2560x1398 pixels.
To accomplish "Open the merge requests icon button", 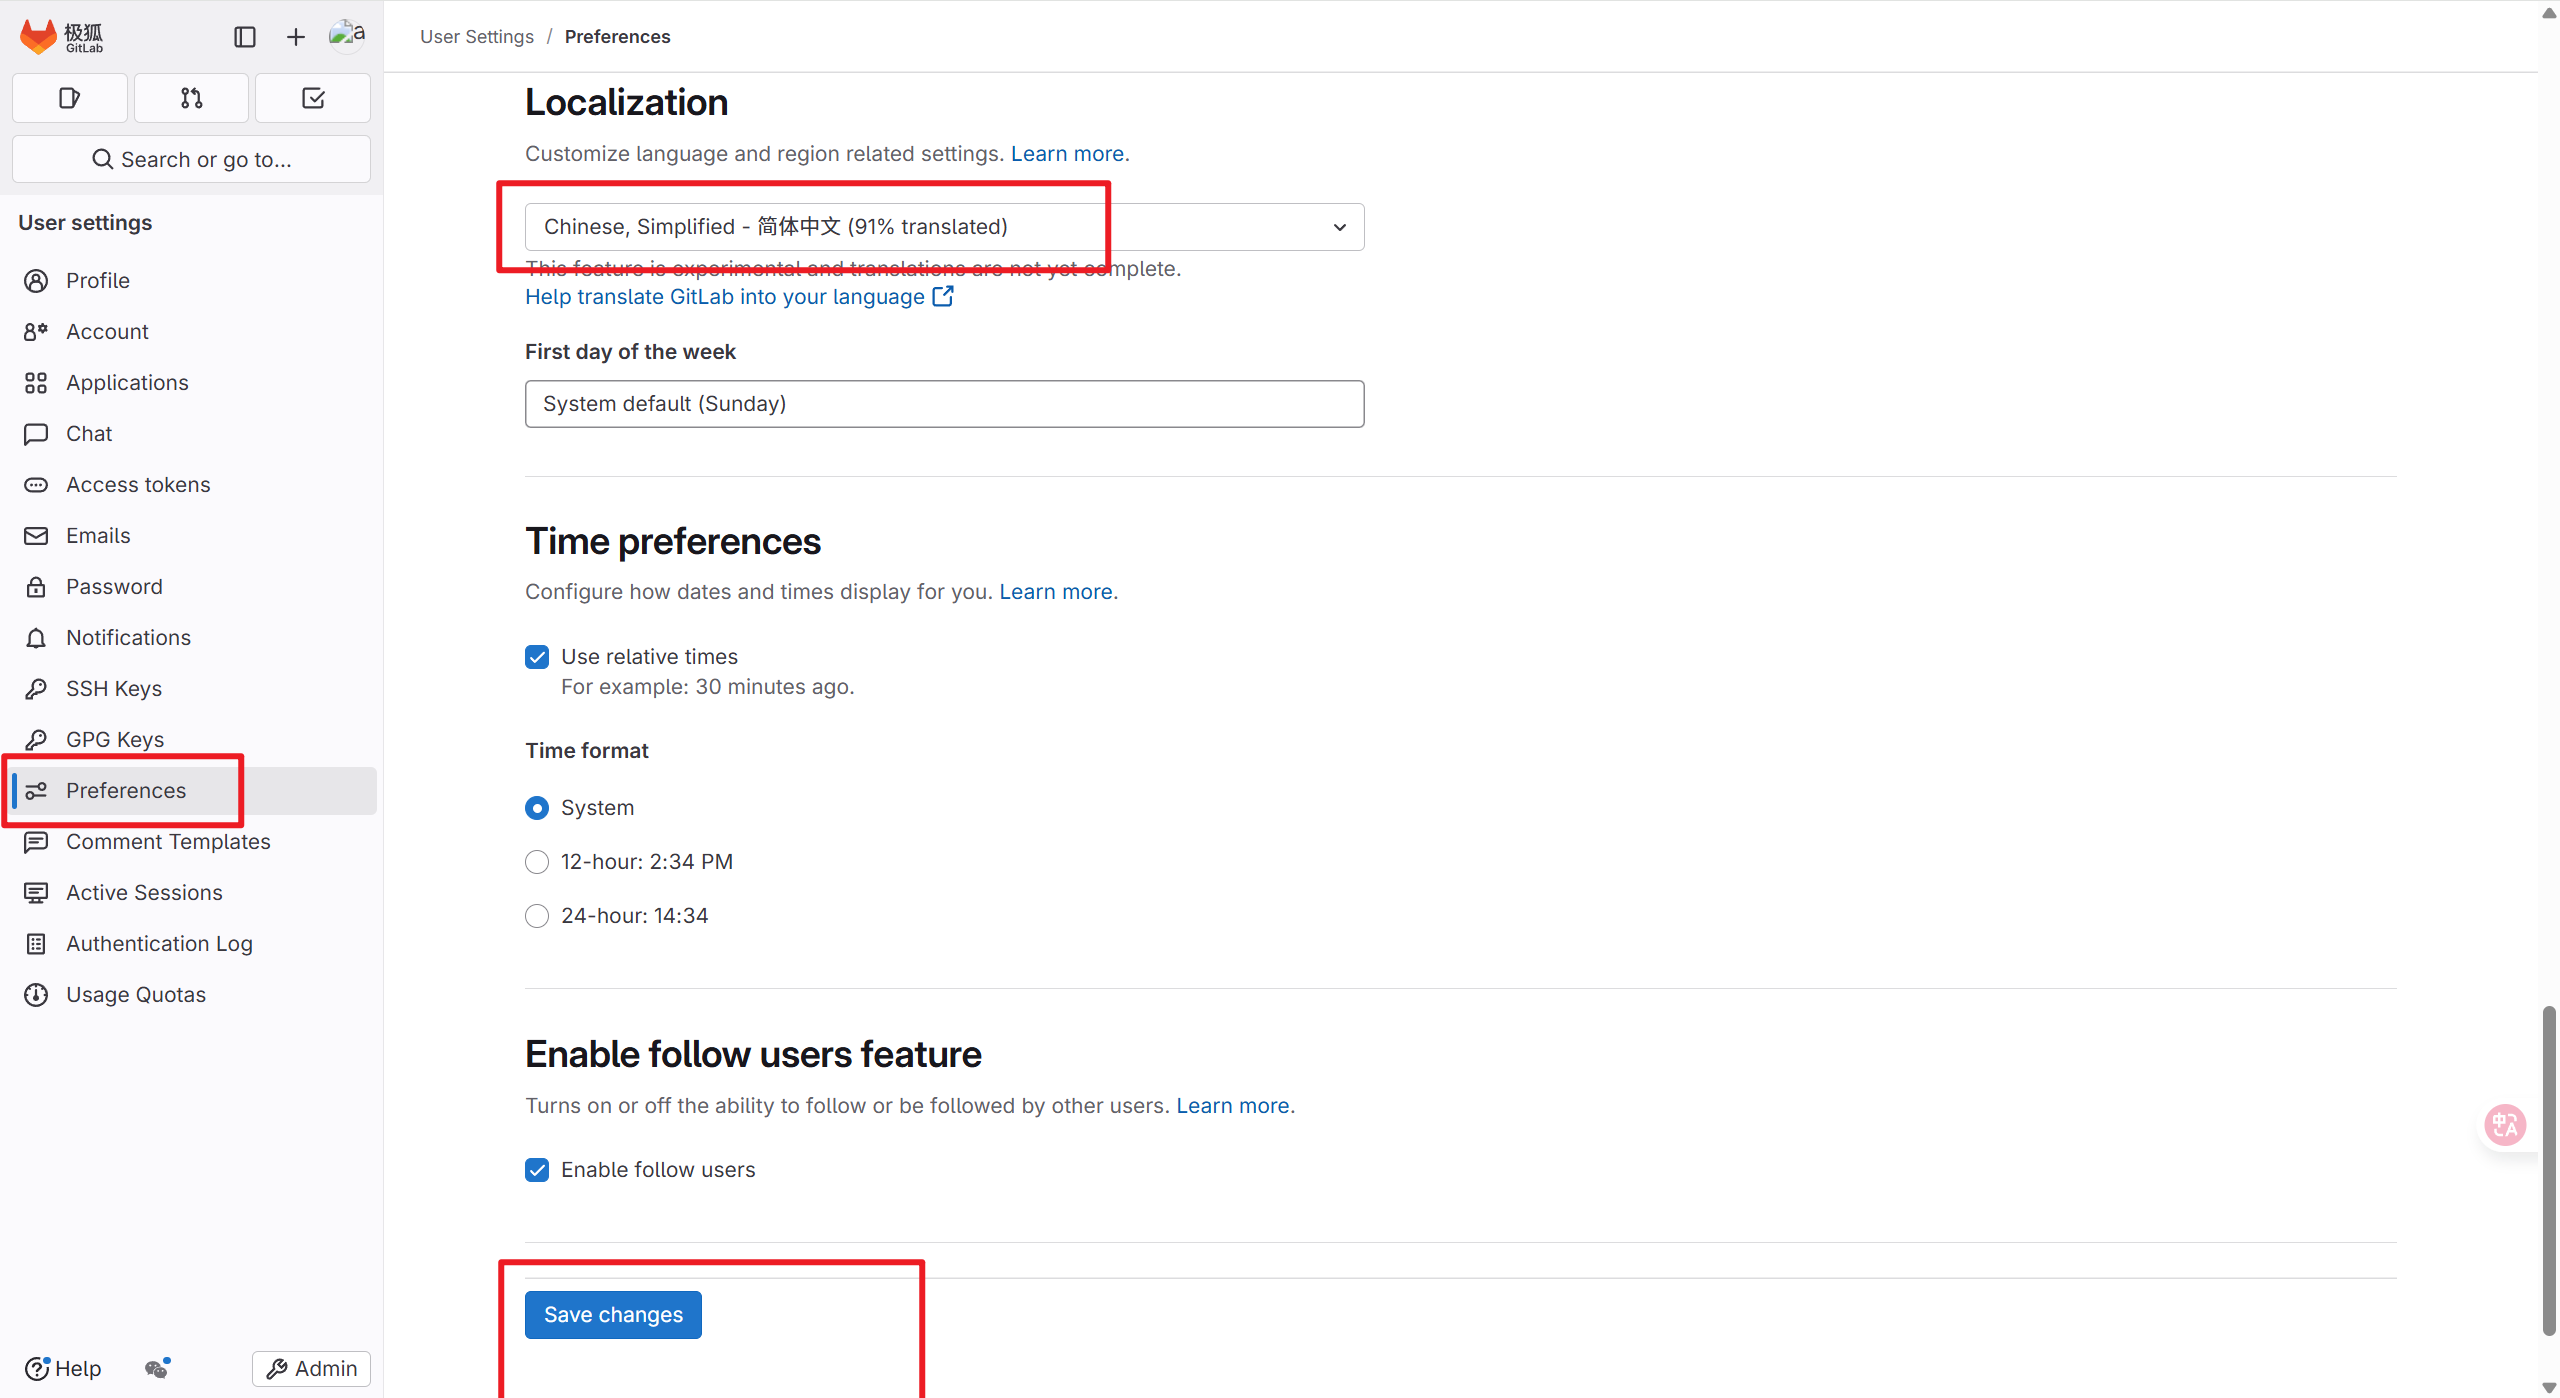I will click(191, 98).
